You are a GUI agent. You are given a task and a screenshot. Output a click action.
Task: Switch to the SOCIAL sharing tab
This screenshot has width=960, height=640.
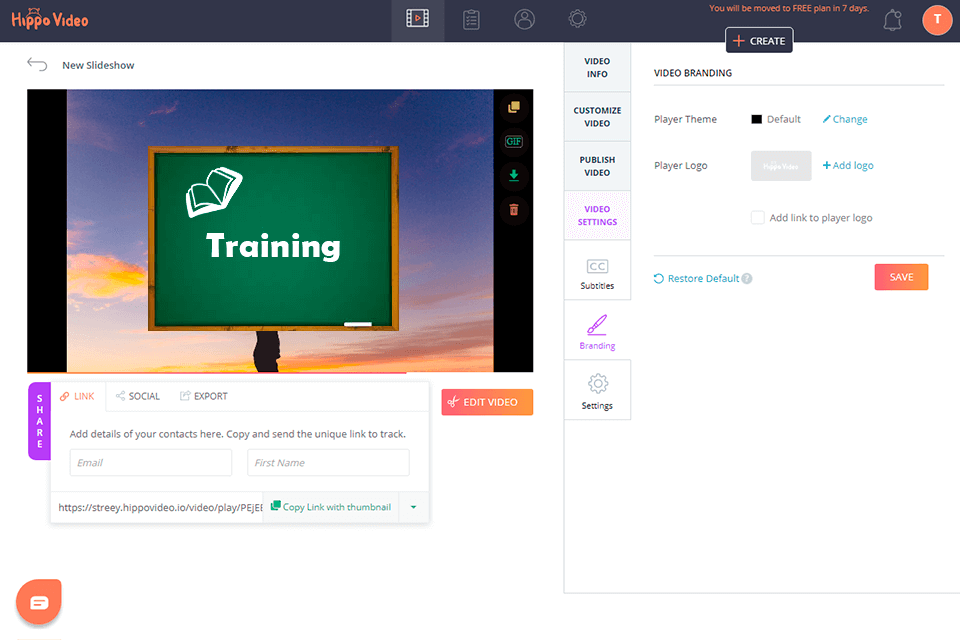(x=137, y=395)
